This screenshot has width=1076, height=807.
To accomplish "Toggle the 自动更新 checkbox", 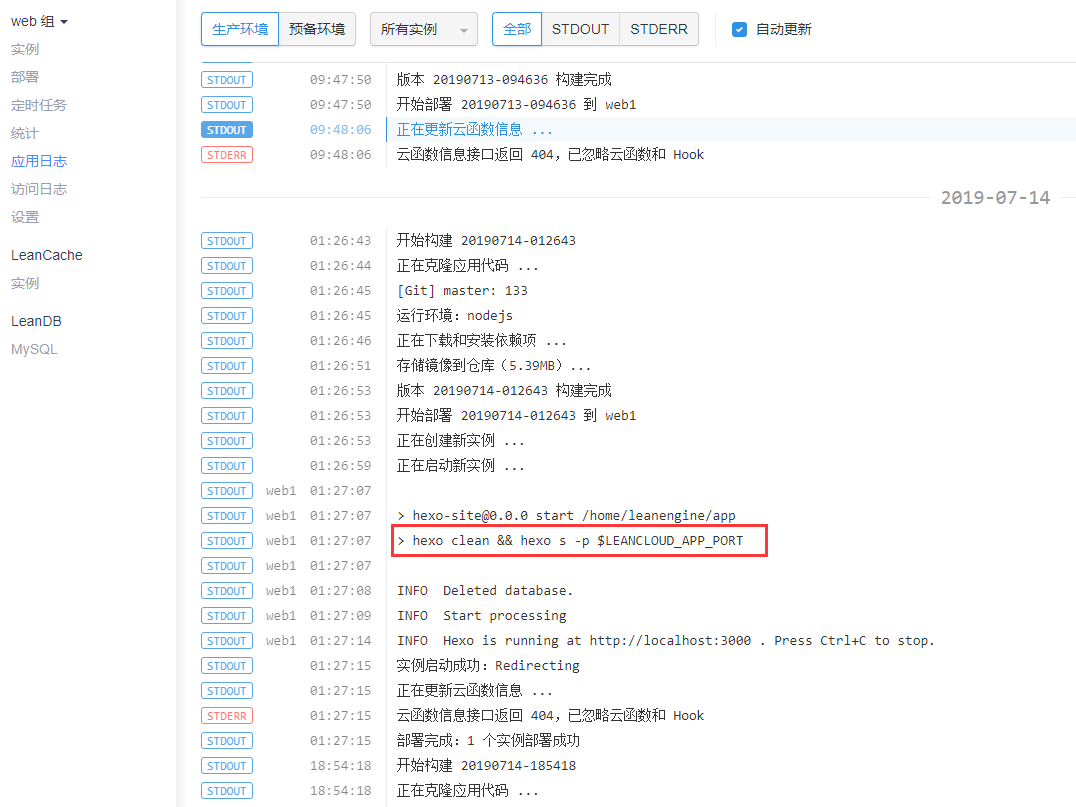I will pos(739,30).
